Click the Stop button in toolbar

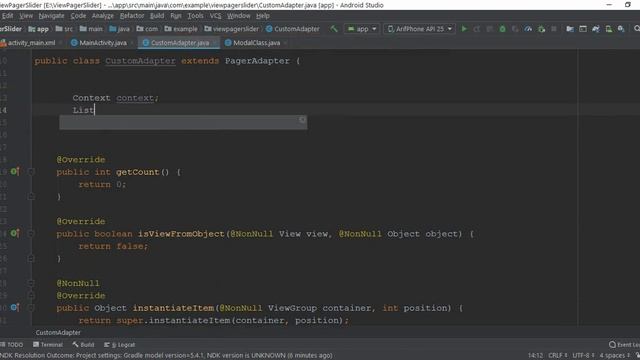tap(553, 29)
